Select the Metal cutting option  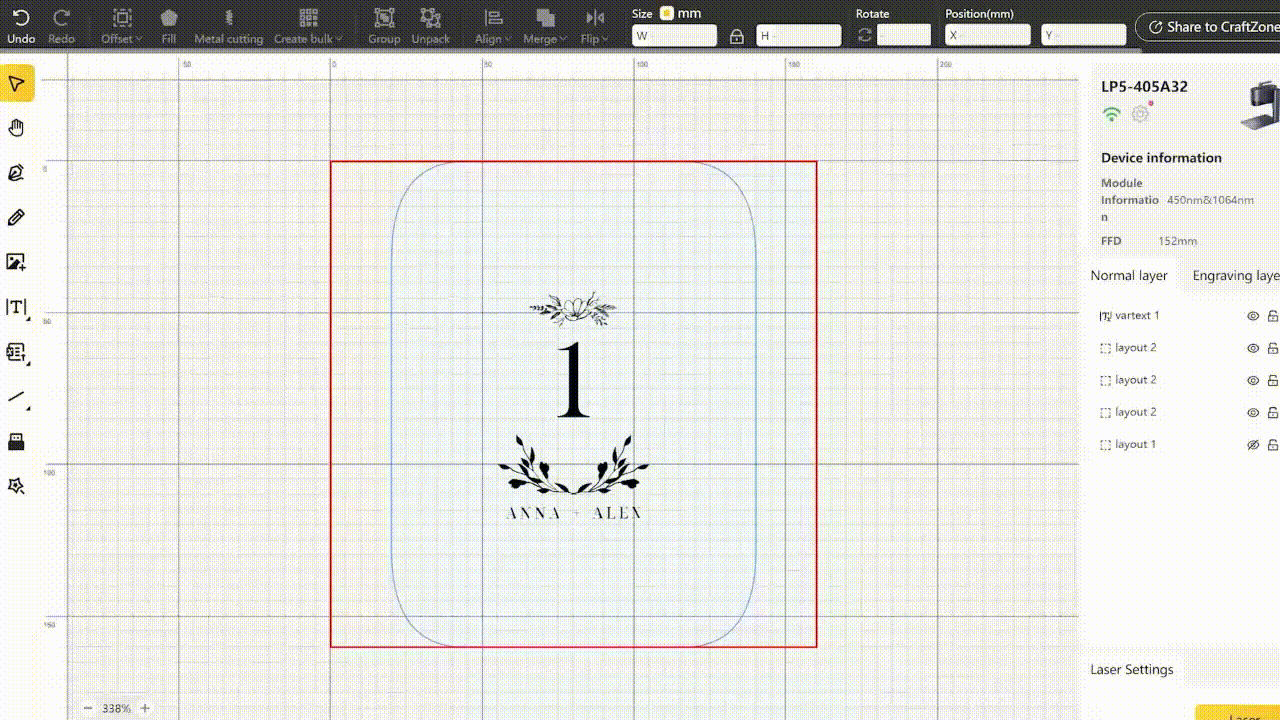[228, 26]
